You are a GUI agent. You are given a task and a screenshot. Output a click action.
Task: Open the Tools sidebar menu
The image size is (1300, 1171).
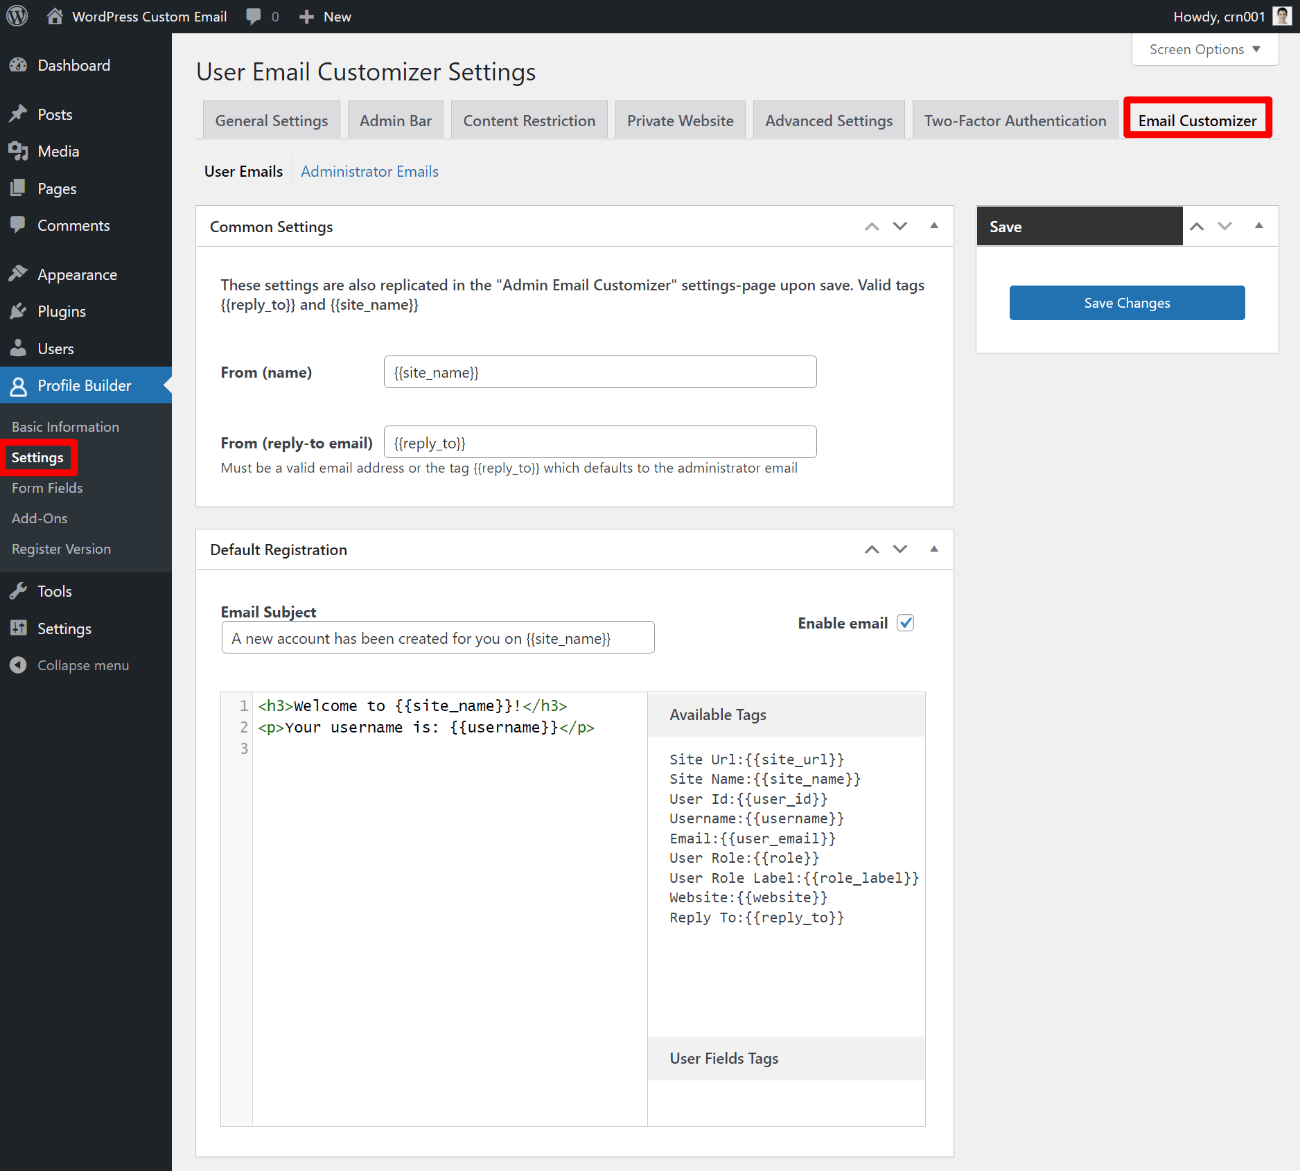coord(54,591)
